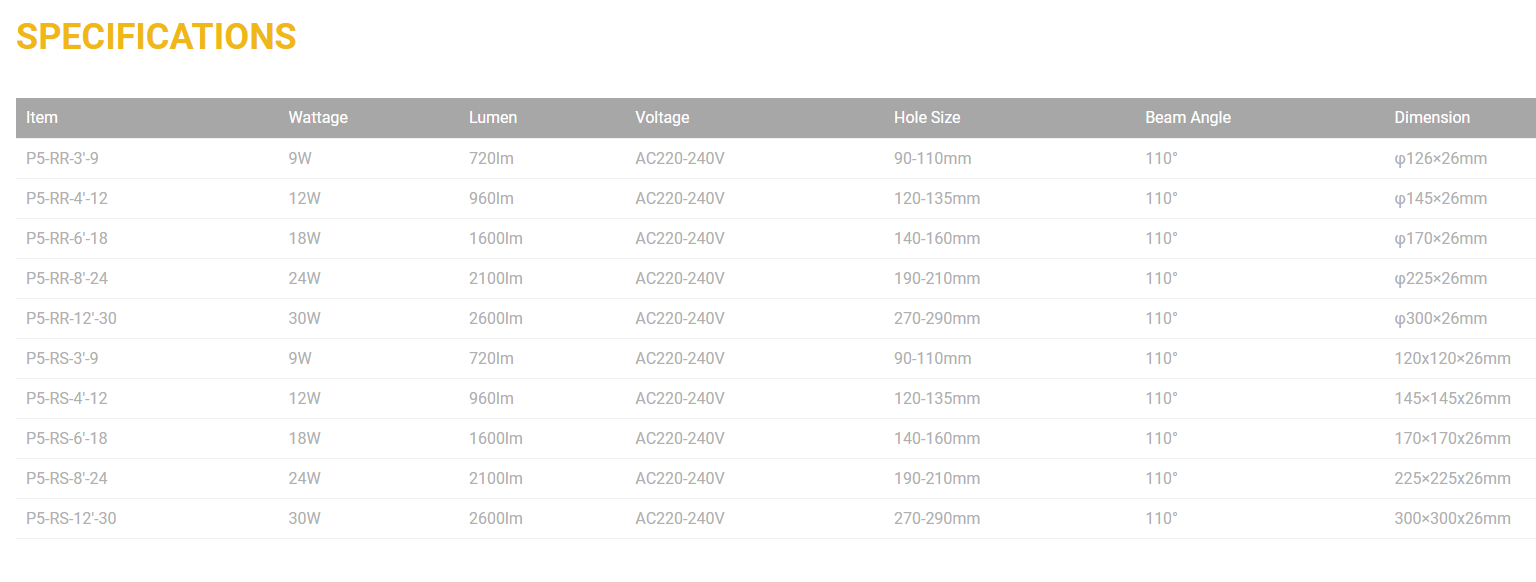Click the 1600lm lumen value for P5-RS-6'-18
The width and height of the screenshot is (1536, 582).
496,438
